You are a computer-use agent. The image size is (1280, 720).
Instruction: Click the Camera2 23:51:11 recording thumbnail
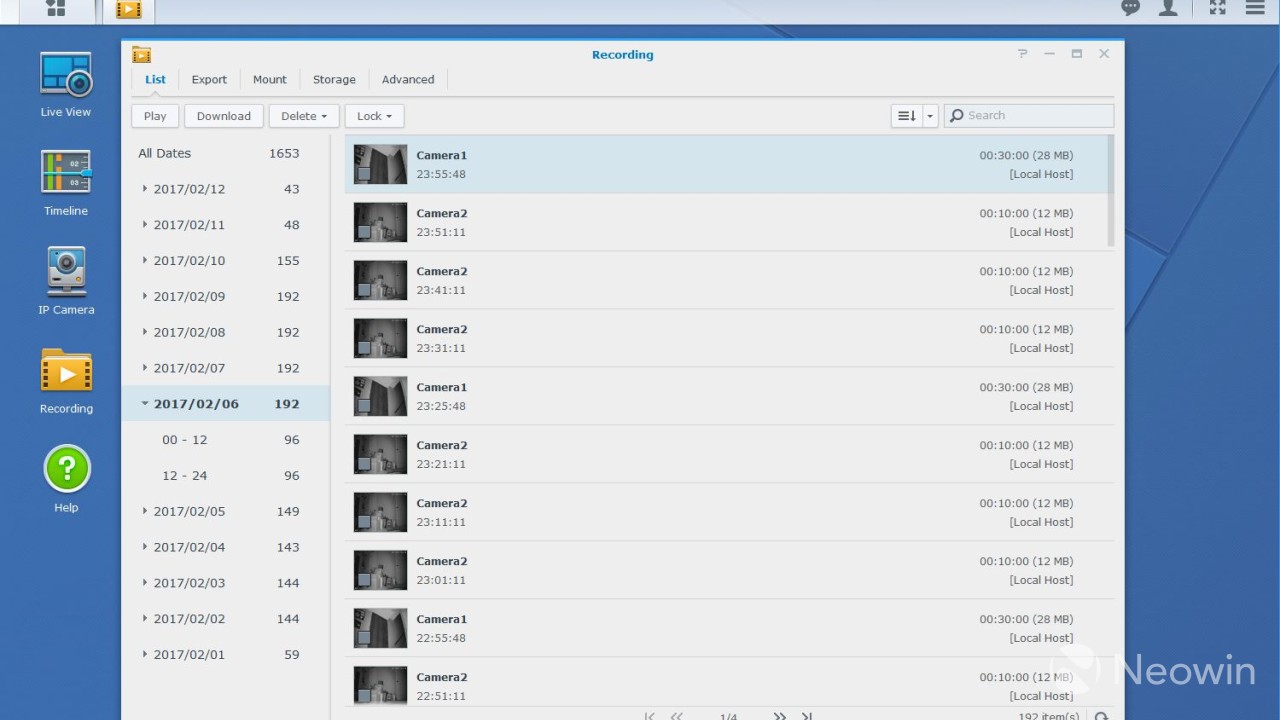click(x=380, y=223)
